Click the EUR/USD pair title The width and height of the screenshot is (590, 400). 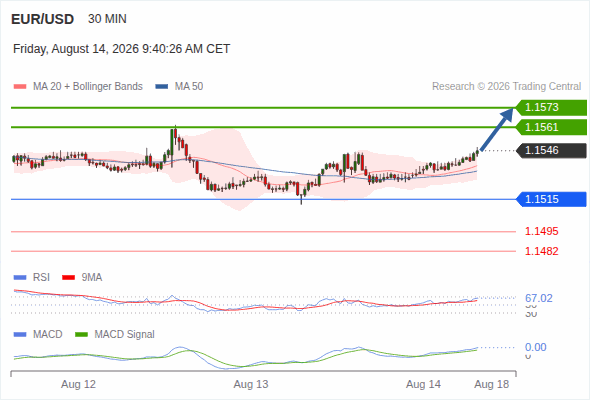[x=43, y=19]
